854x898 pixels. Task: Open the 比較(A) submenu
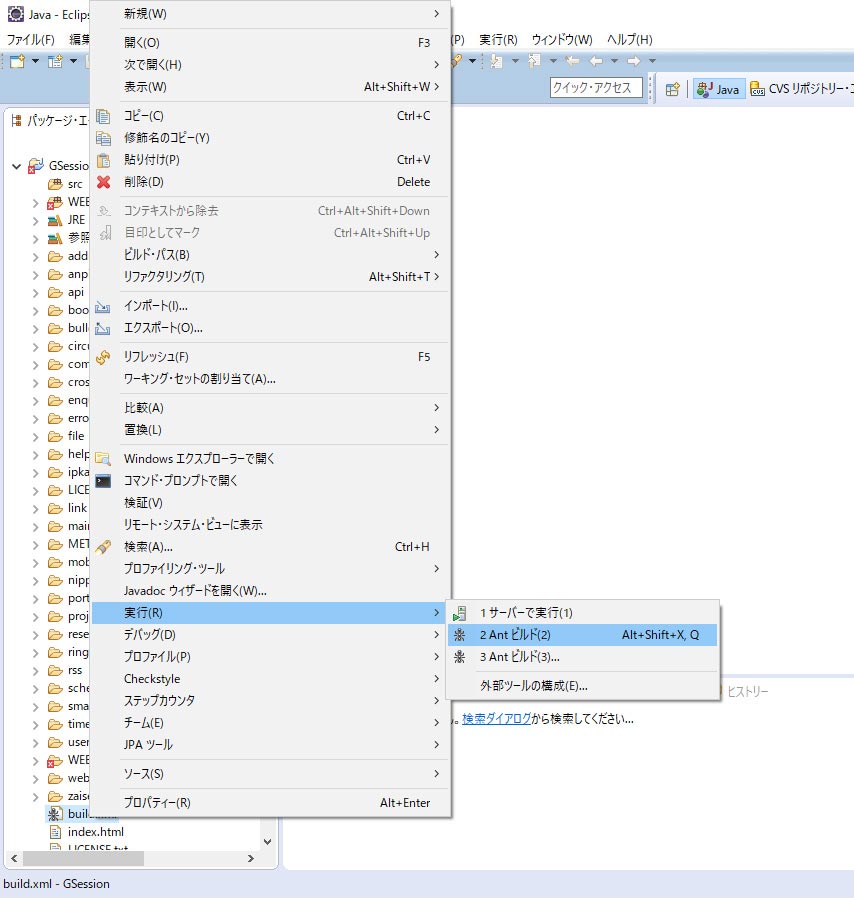[271, 408]
